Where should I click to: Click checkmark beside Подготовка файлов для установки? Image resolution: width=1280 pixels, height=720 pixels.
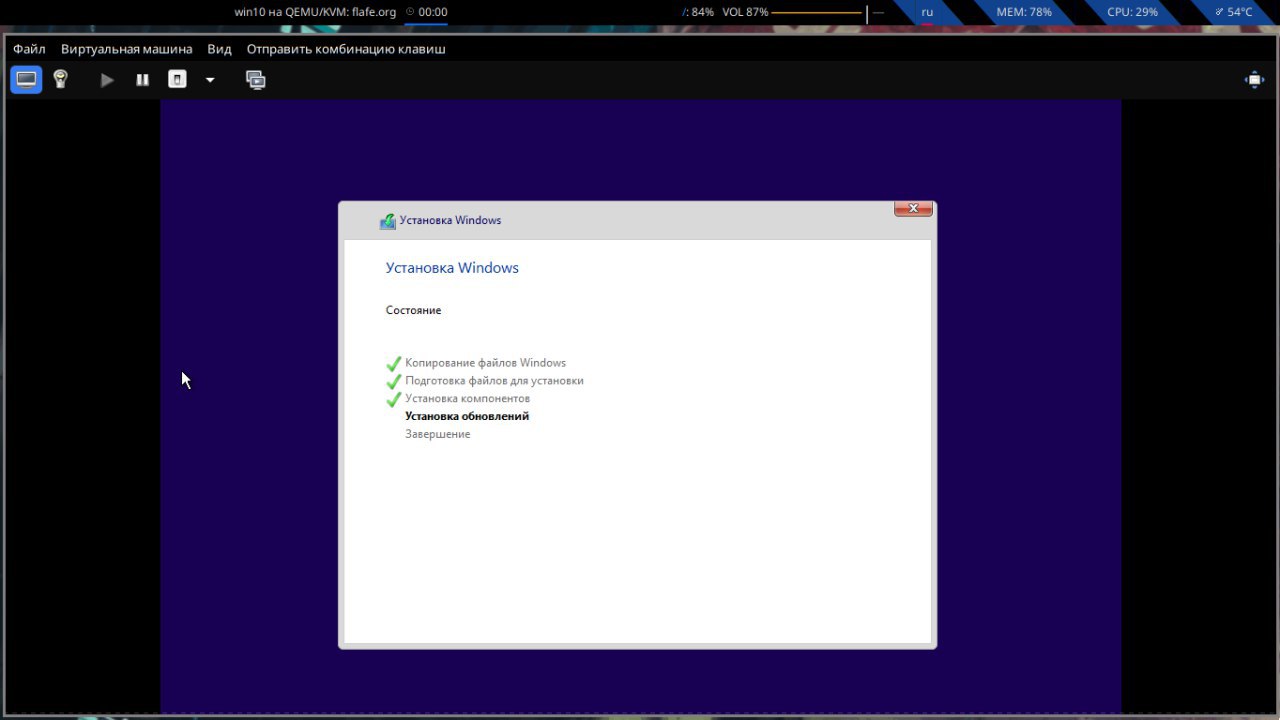point(394,382)
